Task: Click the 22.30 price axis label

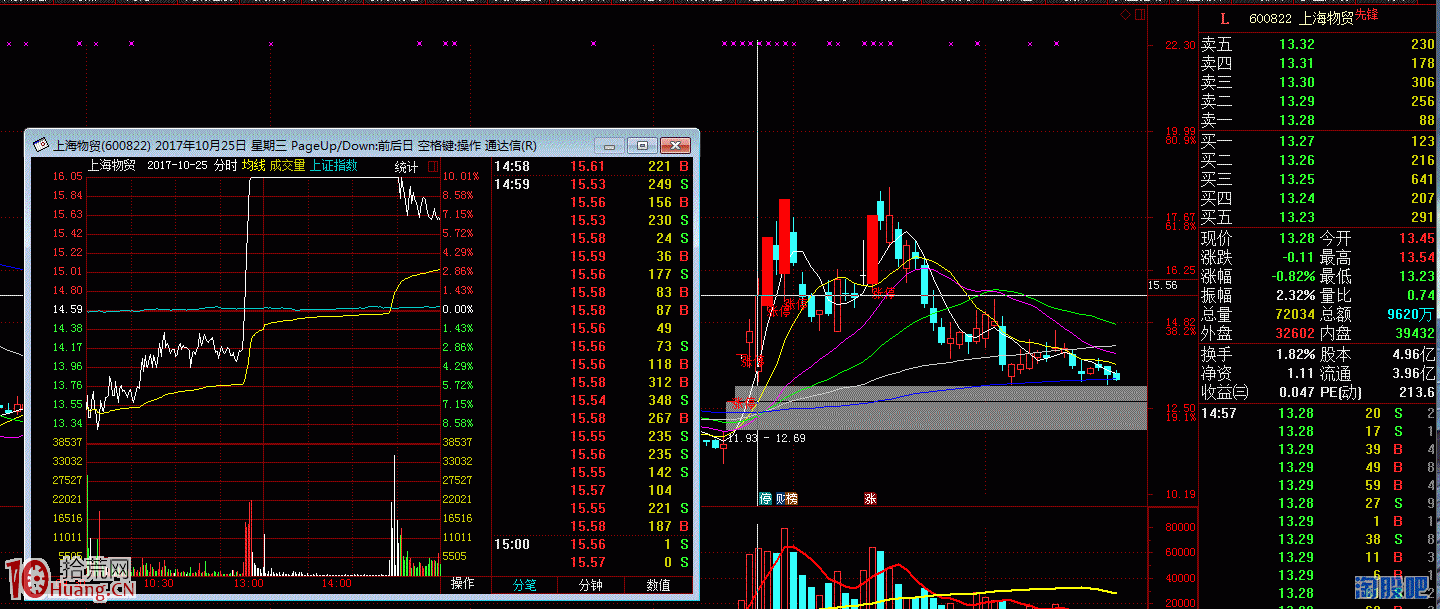Action: pos(1179,46)
